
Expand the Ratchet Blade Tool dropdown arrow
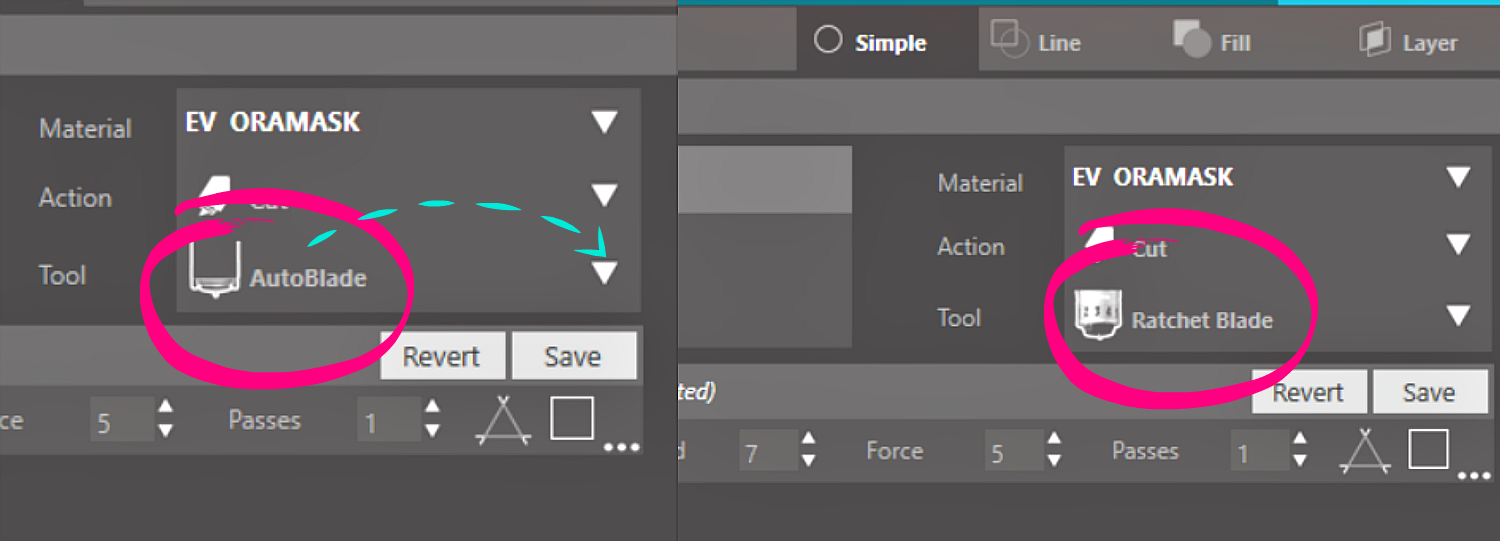[1458, 317]
